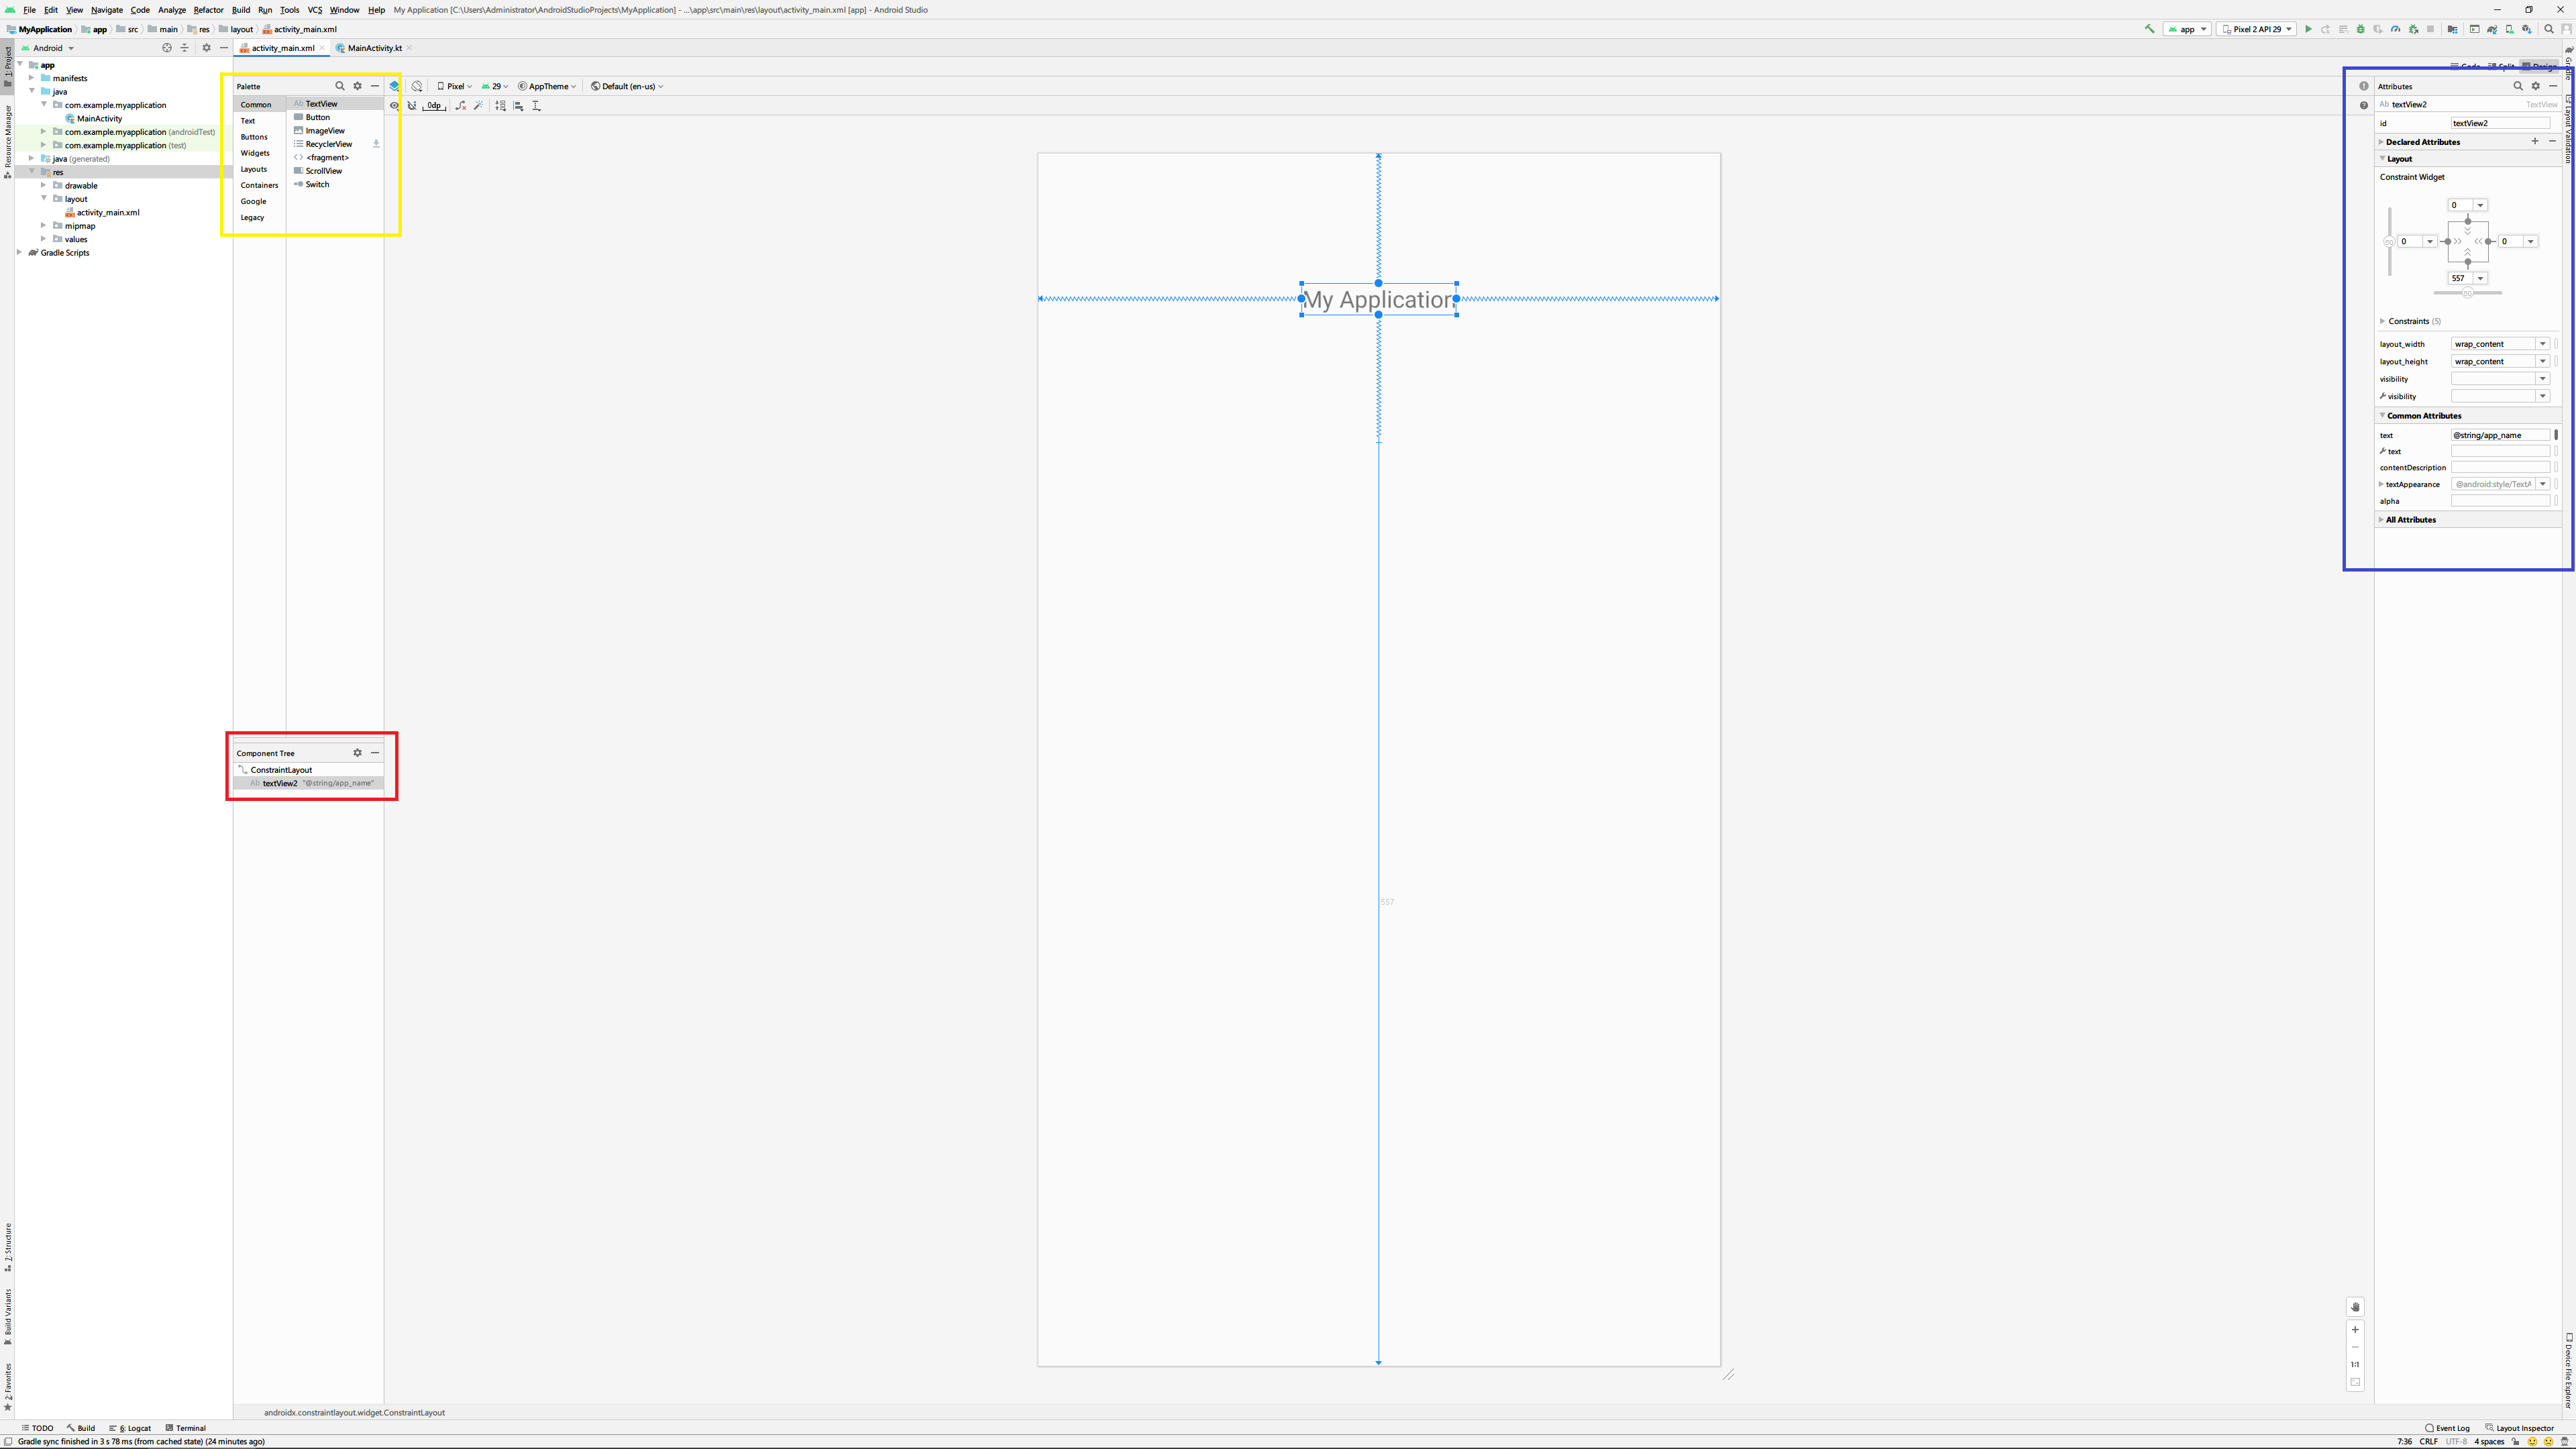Open the Android Profiler gauge icon

coord(2395,29)
